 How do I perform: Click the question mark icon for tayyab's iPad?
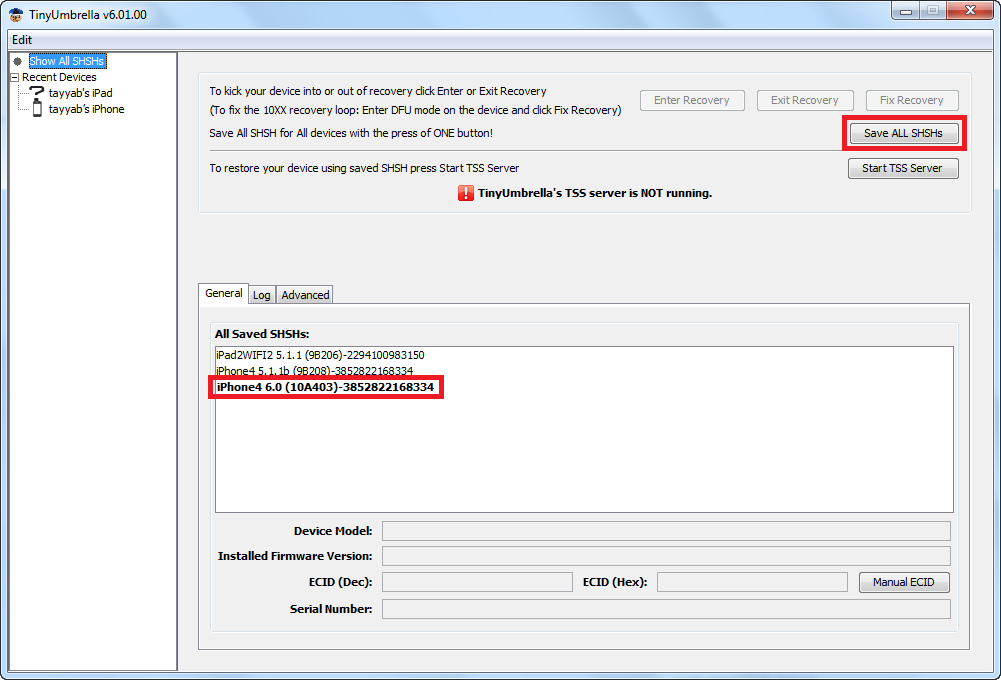[x=37, y=93]
